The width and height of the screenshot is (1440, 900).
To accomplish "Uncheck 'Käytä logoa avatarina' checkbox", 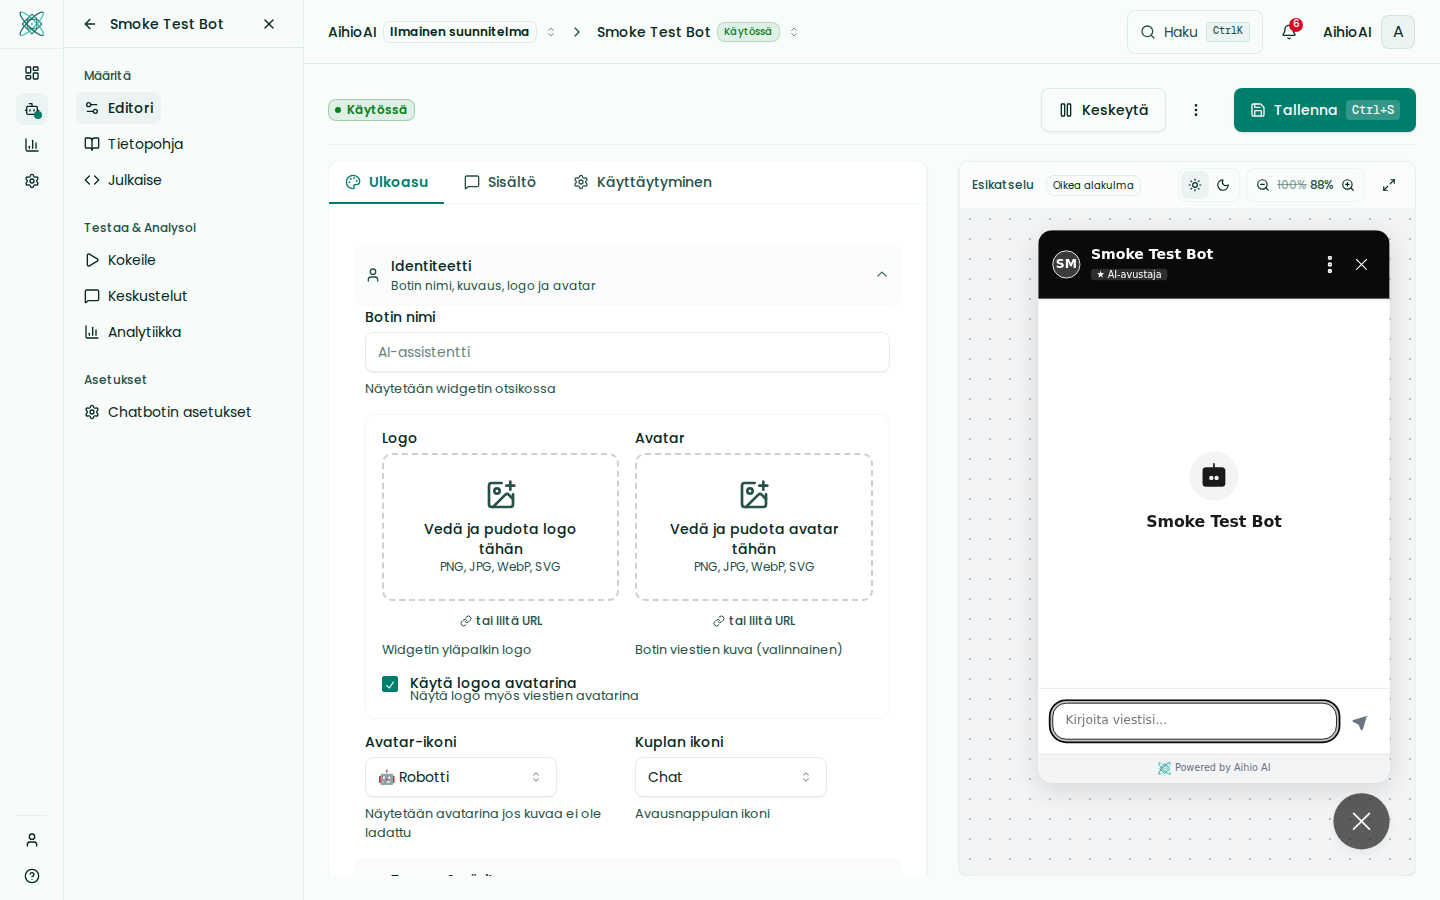I will pos(390,684).
